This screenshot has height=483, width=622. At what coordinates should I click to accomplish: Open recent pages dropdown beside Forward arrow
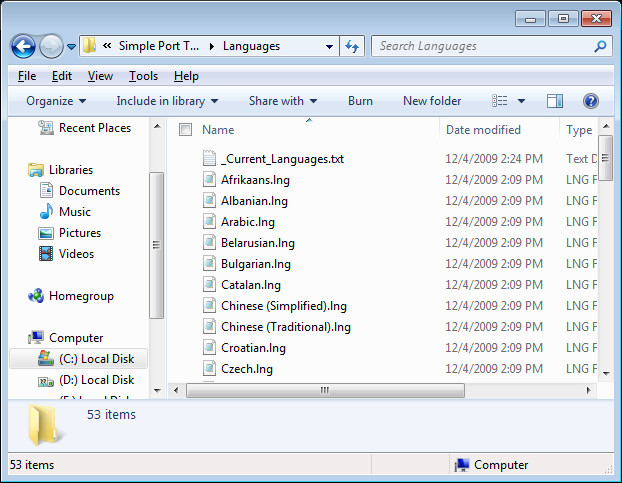(x=71, y=47)
